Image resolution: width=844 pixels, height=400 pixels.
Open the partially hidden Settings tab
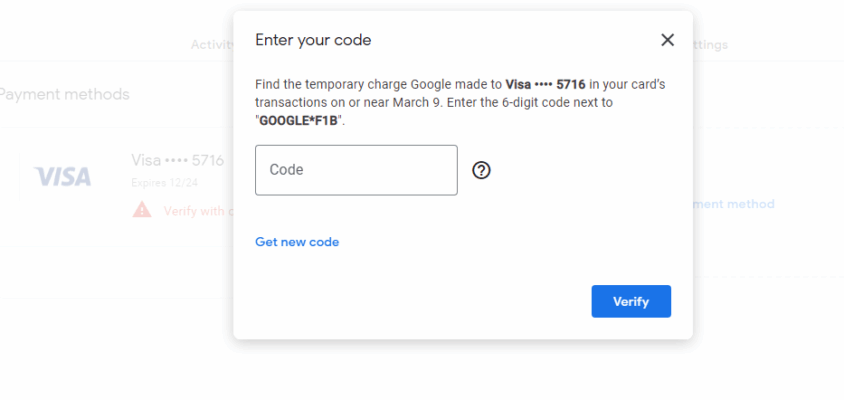coord(711,45)
